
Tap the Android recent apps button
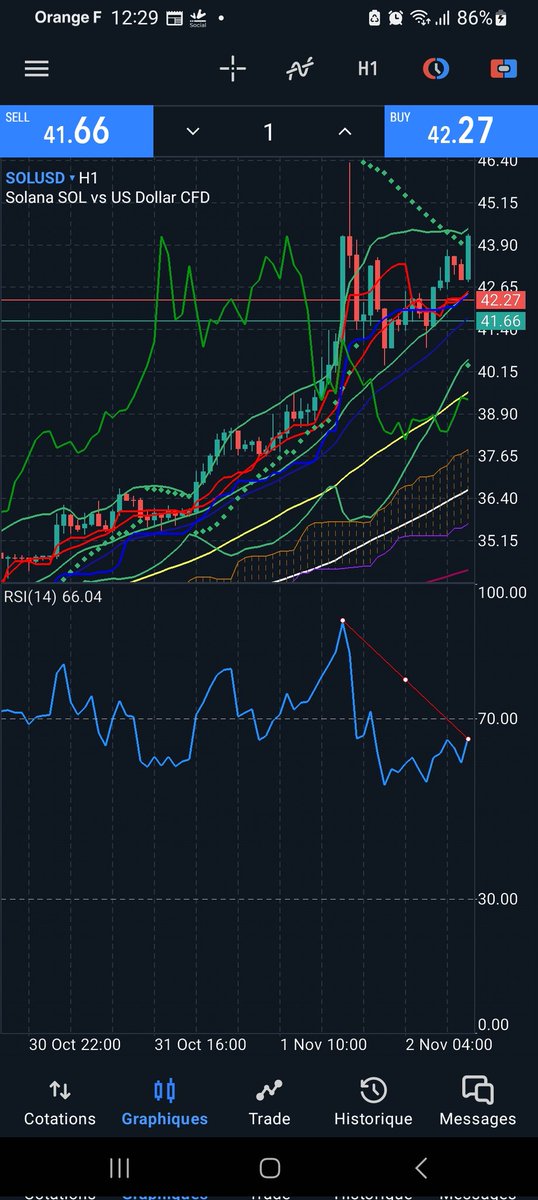pos(119,1167)
